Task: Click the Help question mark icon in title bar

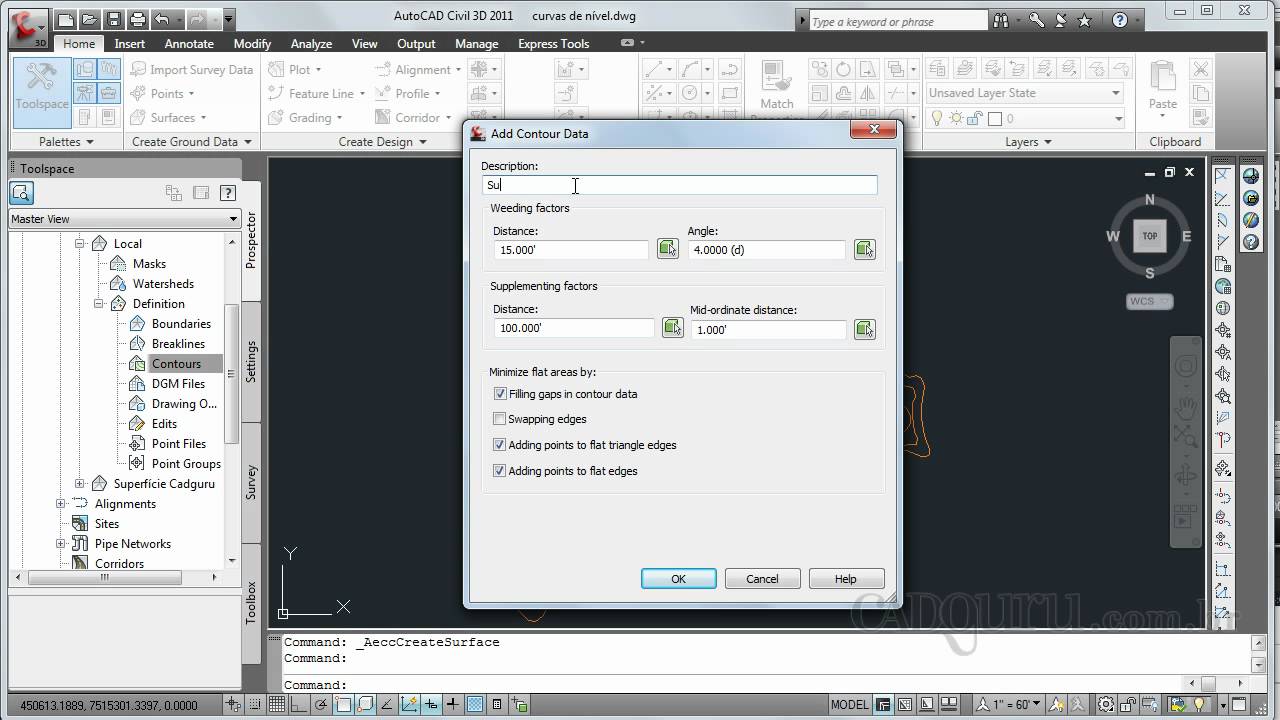Action: pos(1120,20)
